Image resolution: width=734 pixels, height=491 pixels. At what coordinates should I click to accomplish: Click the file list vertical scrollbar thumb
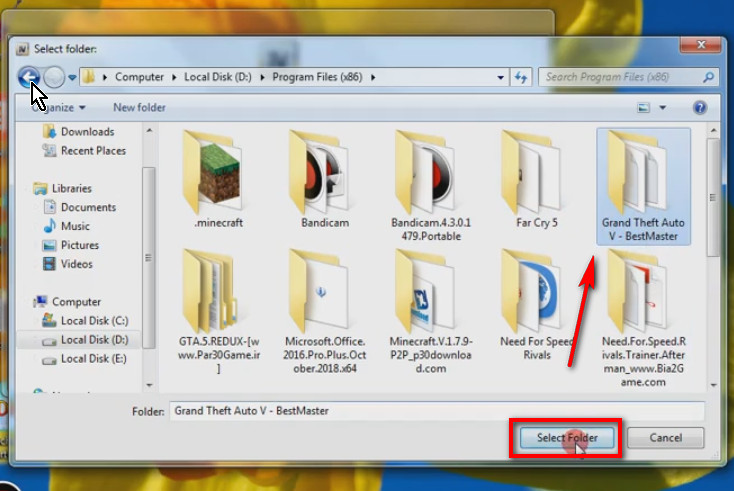point(713,197)
